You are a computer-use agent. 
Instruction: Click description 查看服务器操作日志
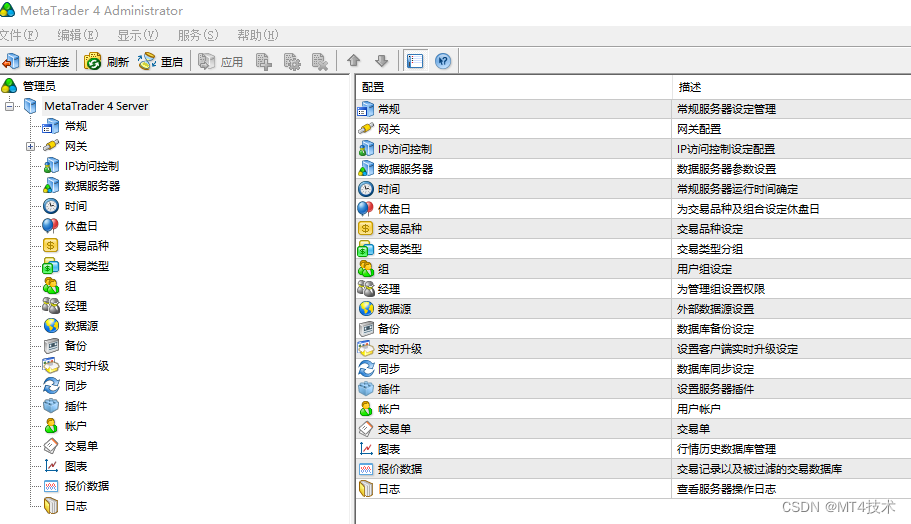point(726,489)
